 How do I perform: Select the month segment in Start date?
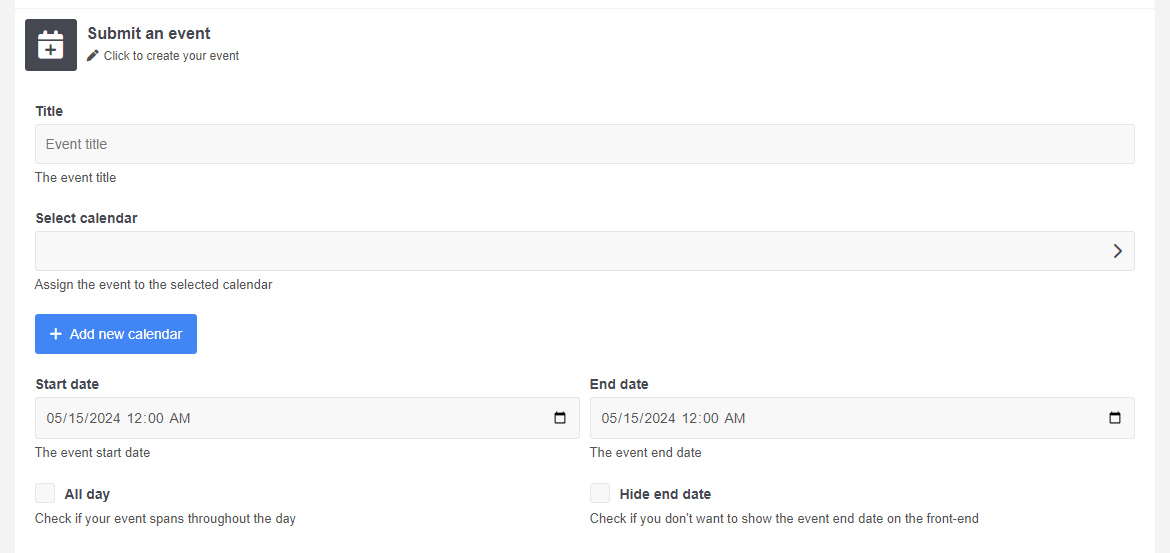point(54,418)
